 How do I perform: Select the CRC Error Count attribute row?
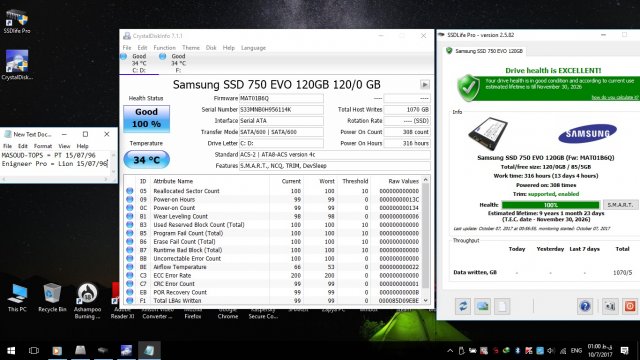[273, 284]
